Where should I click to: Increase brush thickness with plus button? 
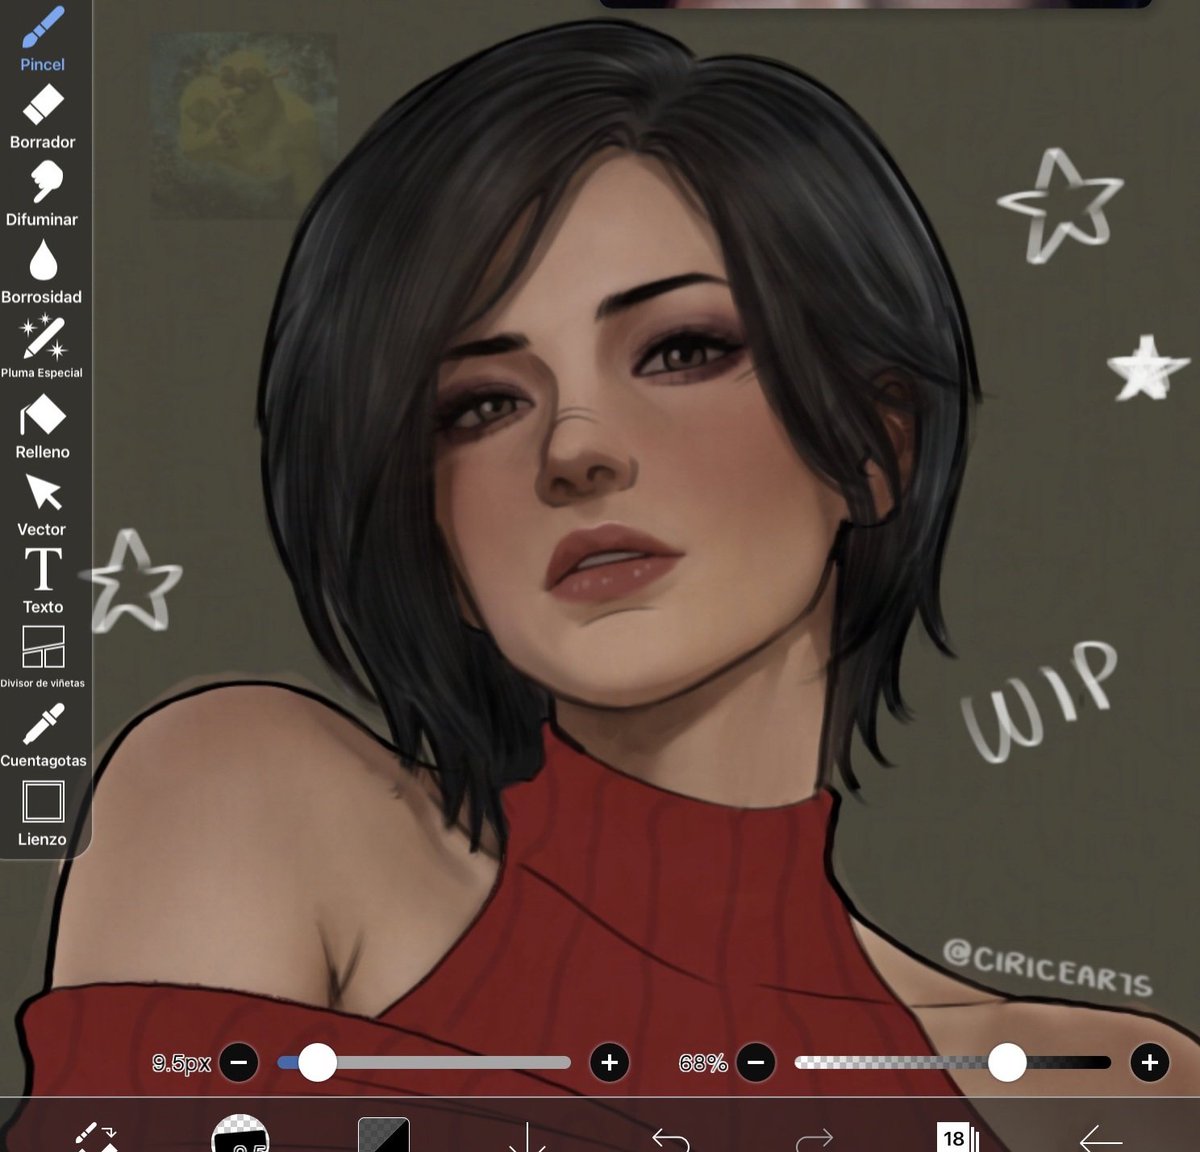[610, 1062]
